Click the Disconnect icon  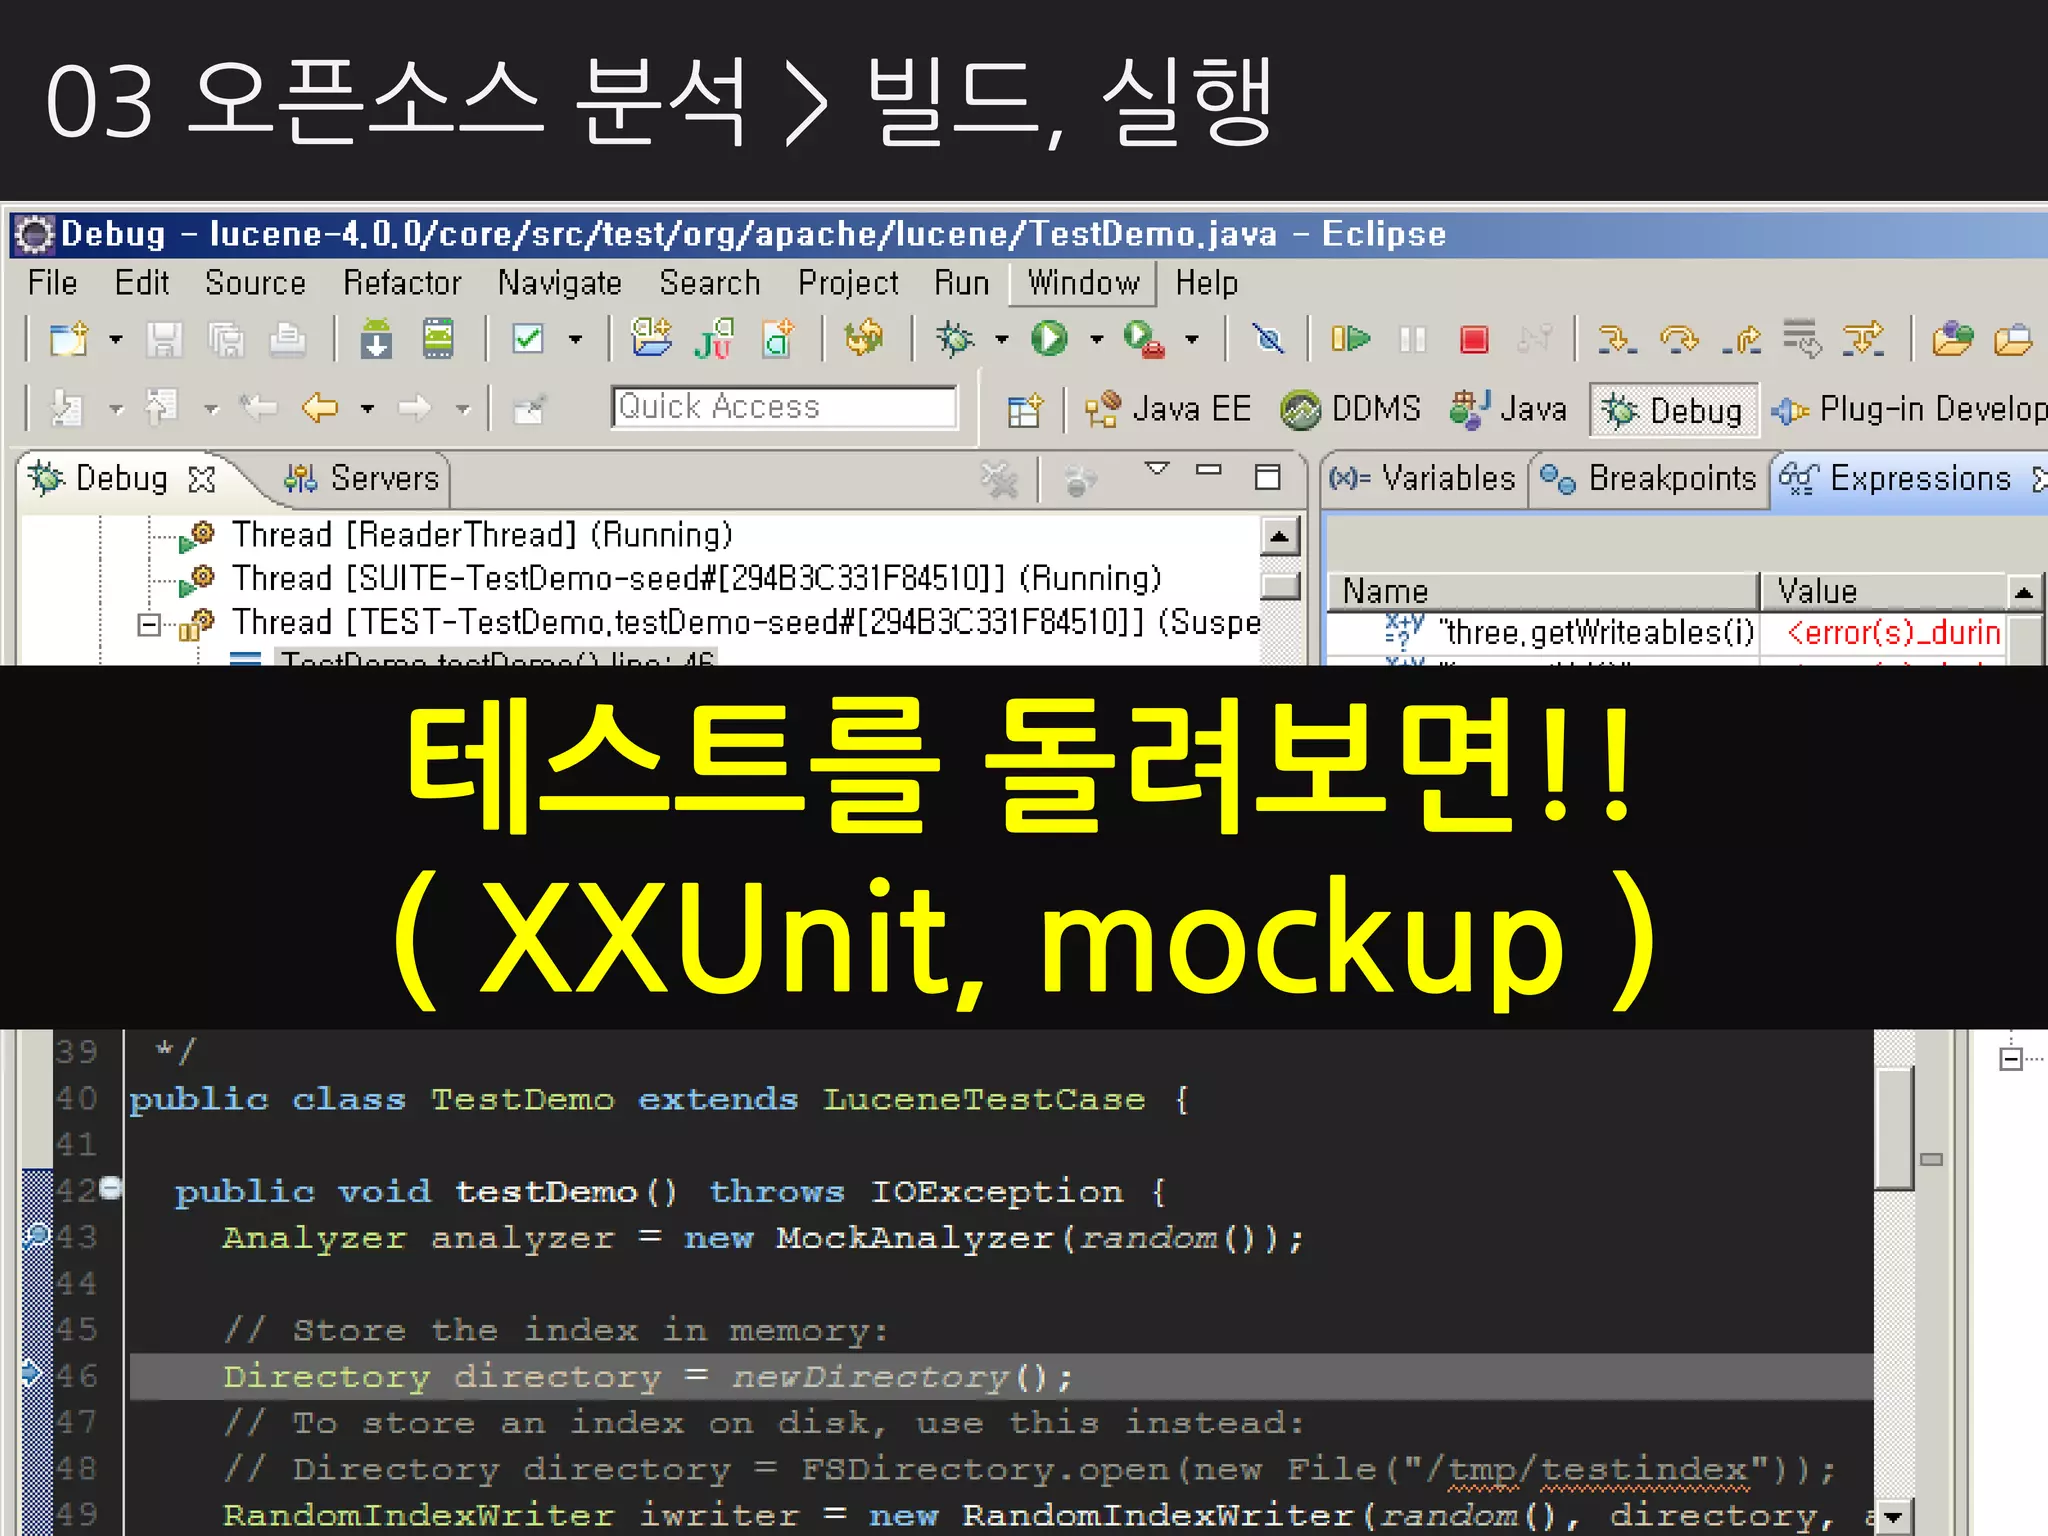click(x=1534, y=340)
